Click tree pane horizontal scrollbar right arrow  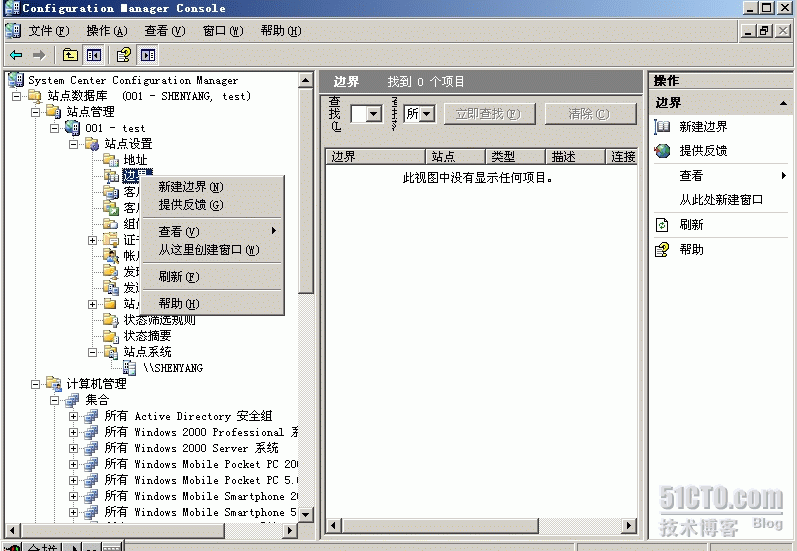tap(290, 531)
